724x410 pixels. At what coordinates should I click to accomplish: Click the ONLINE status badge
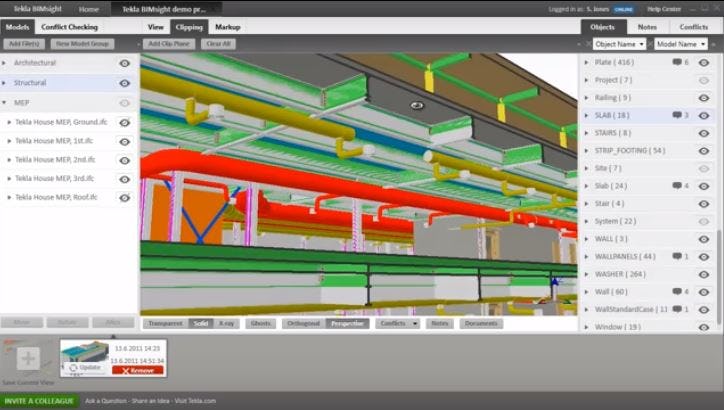[624, 9]
